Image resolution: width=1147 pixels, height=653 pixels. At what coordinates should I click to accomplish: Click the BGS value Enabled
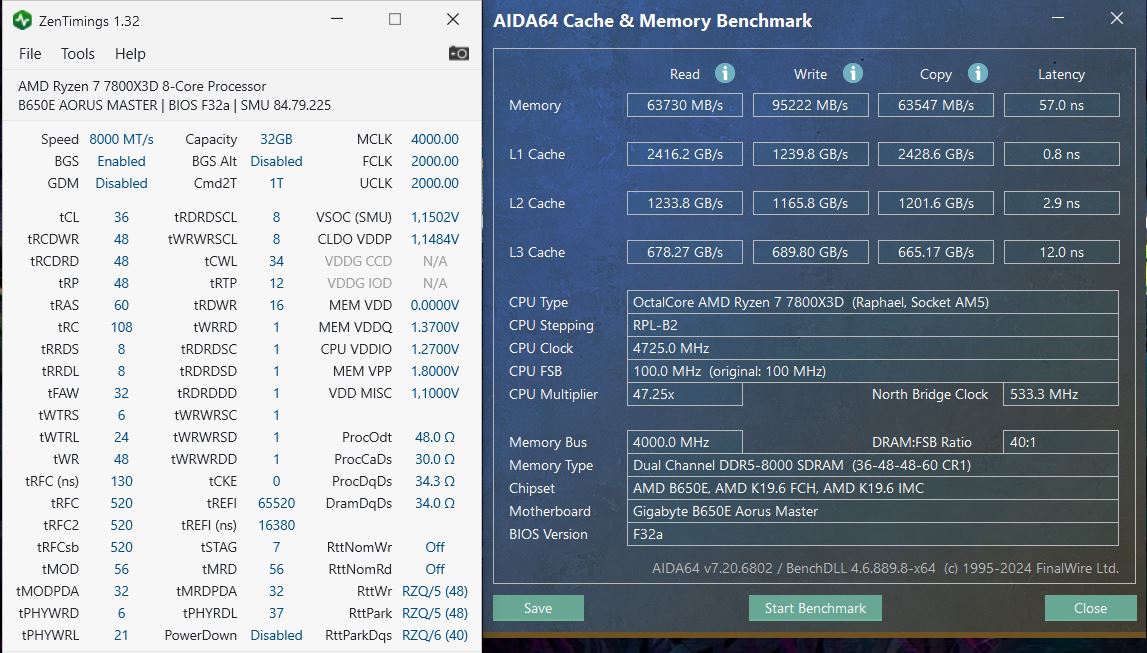121,161
